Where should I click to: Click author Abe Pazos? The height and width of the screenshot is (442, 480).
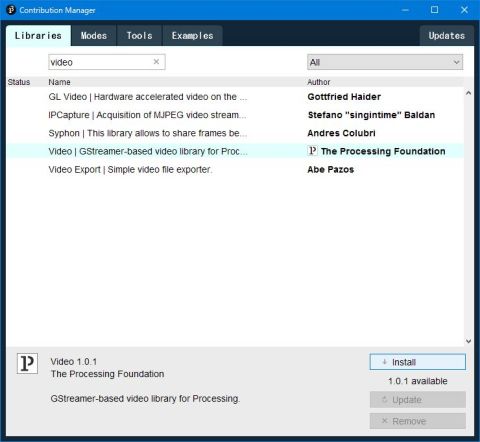tap(331, 169)
